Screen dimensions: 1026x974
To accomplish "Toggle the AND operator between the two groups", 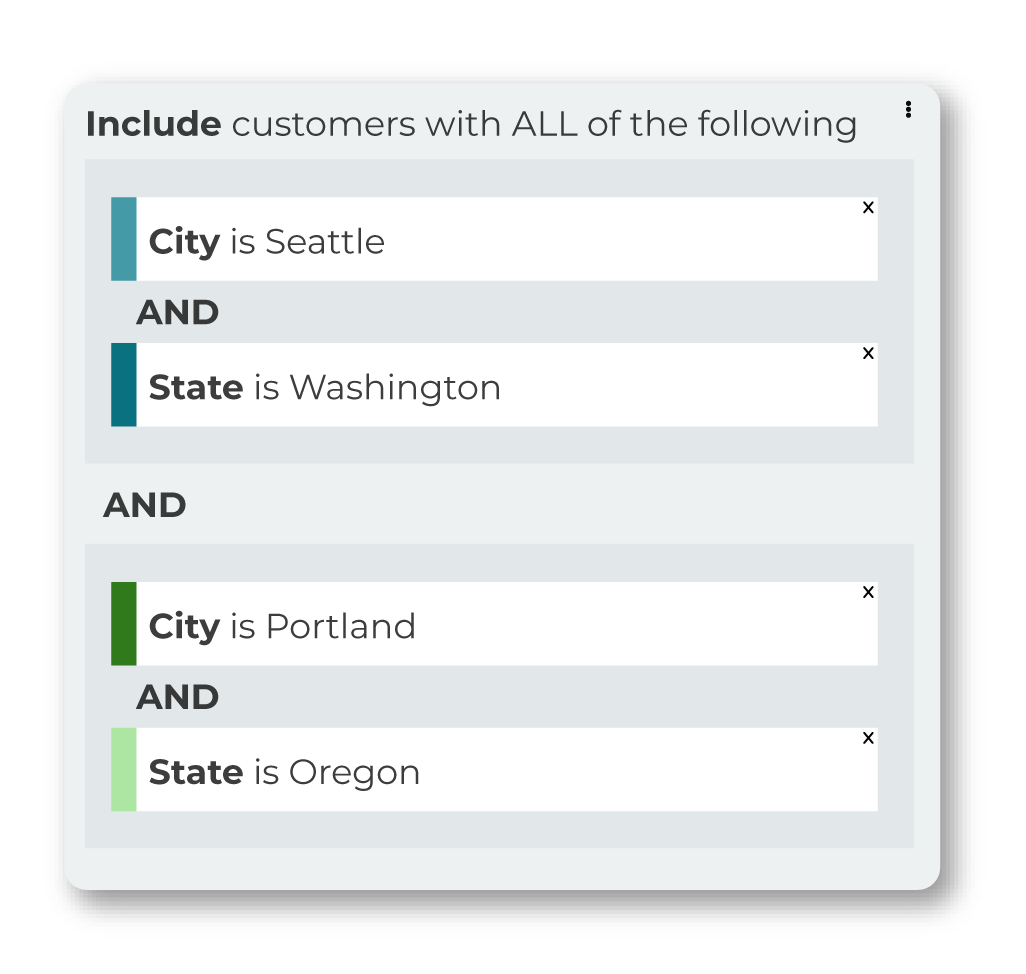I will pyautogui.click(x=145, y=505).
